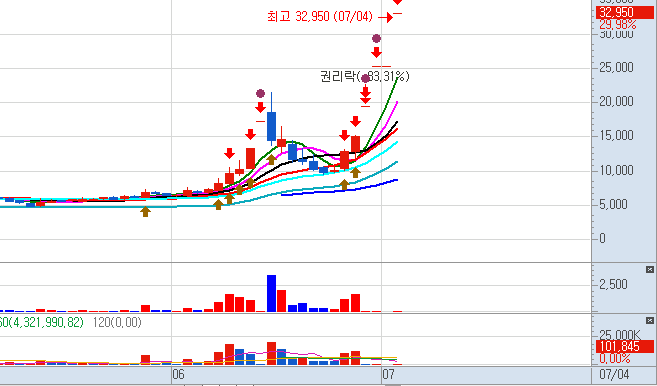The image size is (657, 386).
Task: Select the 최고 32,950 (07/04) high-price annotation
Action: point(320,16)
